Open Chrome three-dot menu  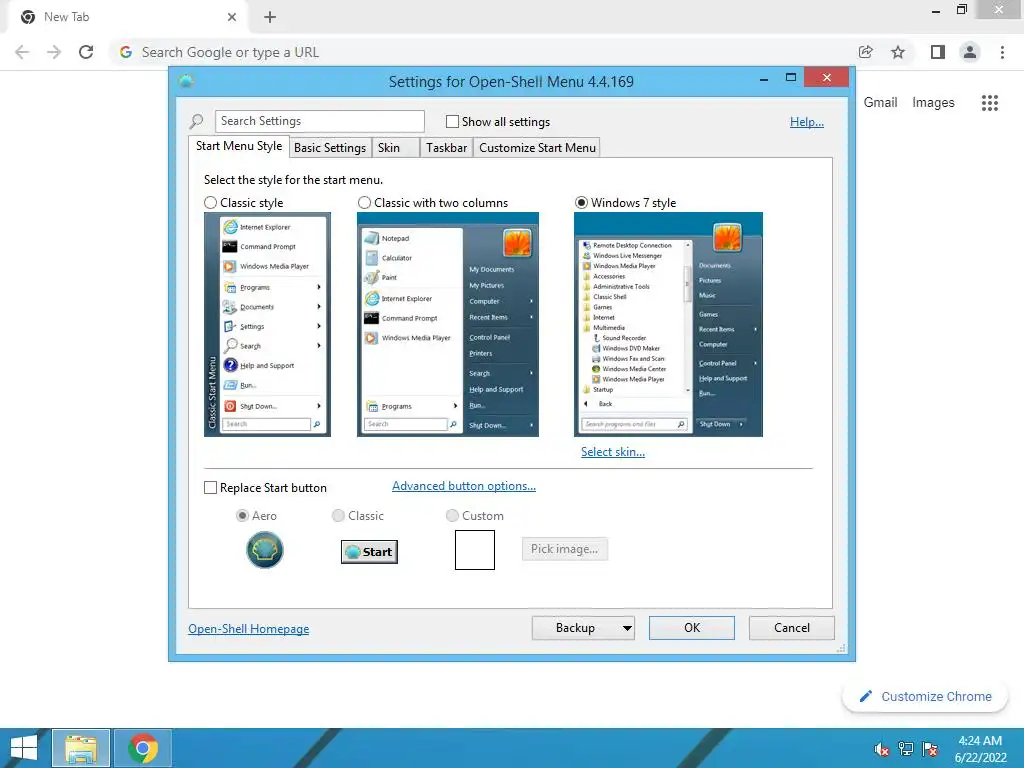pyautogui.click(x=1002, y=52)
